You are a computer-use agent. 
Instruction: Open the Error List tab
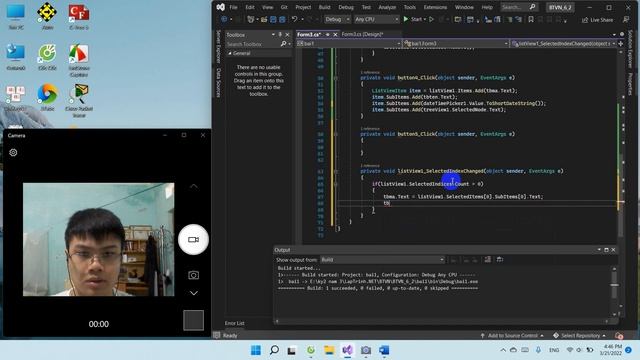234,323
